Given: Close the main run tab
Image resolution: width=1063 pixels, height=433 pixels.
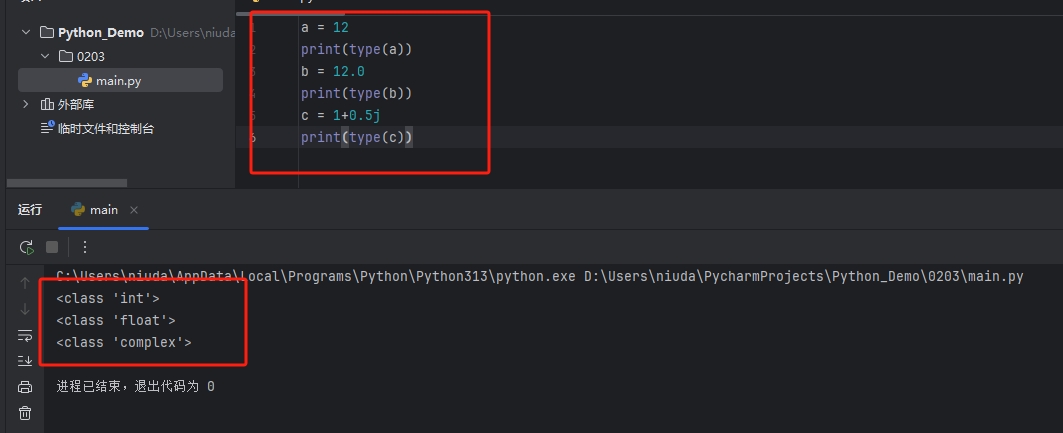Looking at the screenshot, I should [x=134, y=210].
